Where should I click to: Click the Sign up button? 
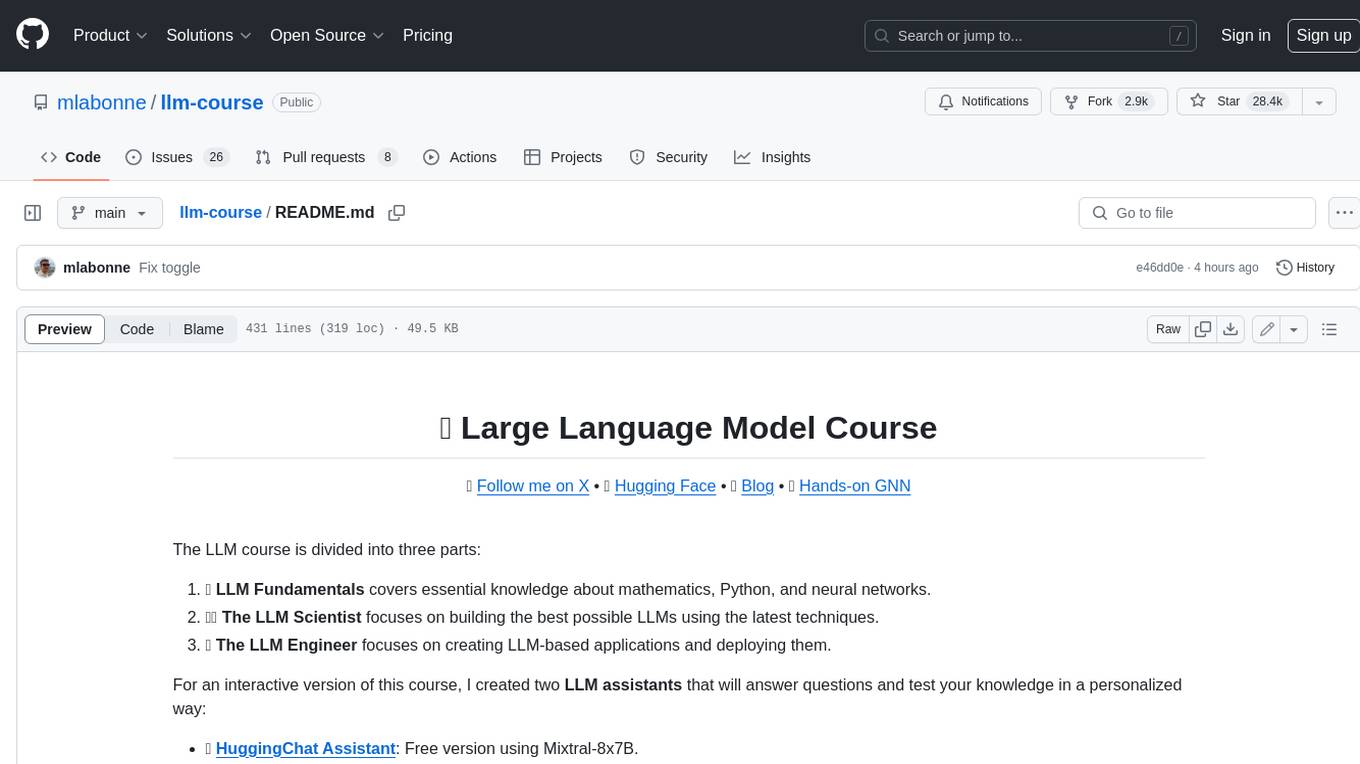pos(1323,35)
